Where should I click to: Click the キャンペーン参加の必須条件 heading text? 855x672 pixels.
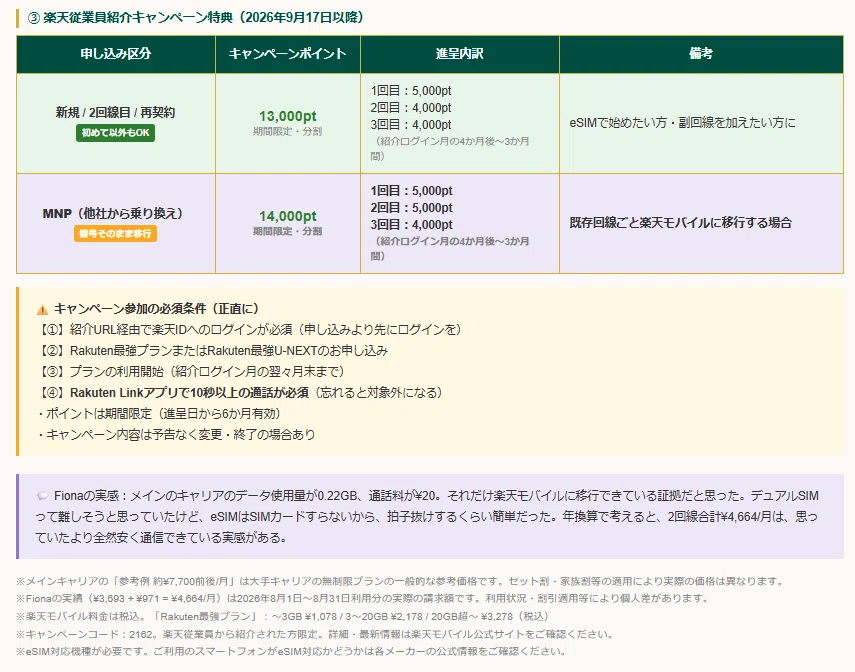click(x=157, y=309)
